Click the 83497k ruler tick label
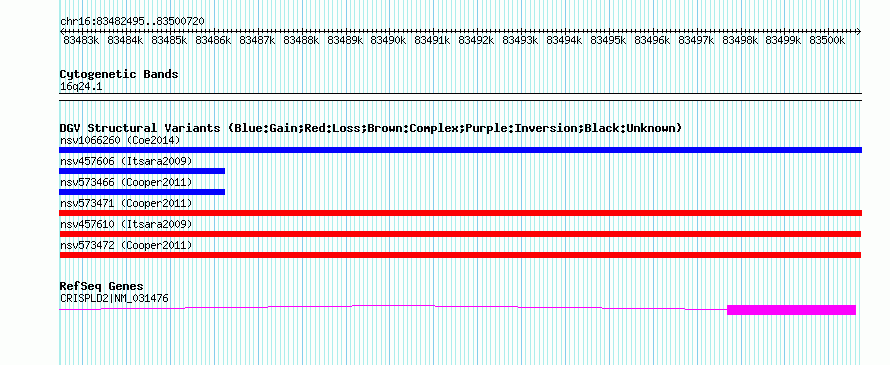 tap(696, 41)
